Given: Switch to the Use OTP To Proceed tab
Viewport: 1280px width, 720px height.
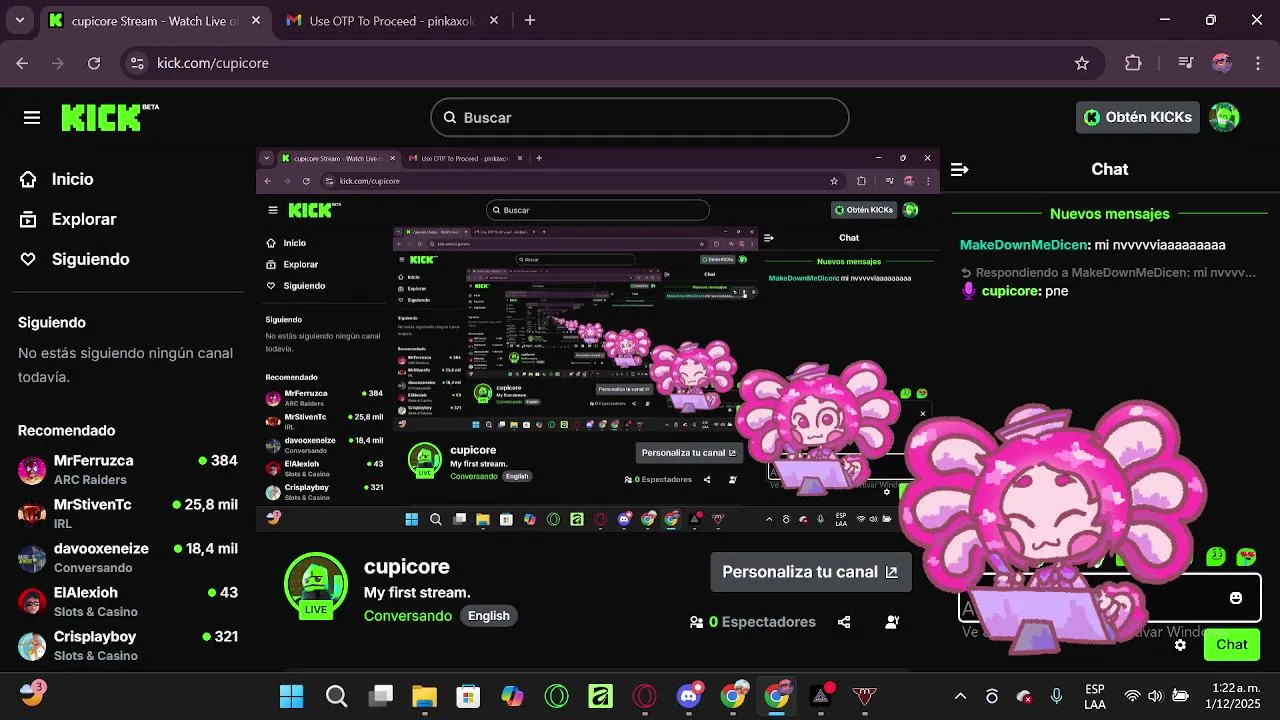Looking at the screenshot, I should point(390,21).
